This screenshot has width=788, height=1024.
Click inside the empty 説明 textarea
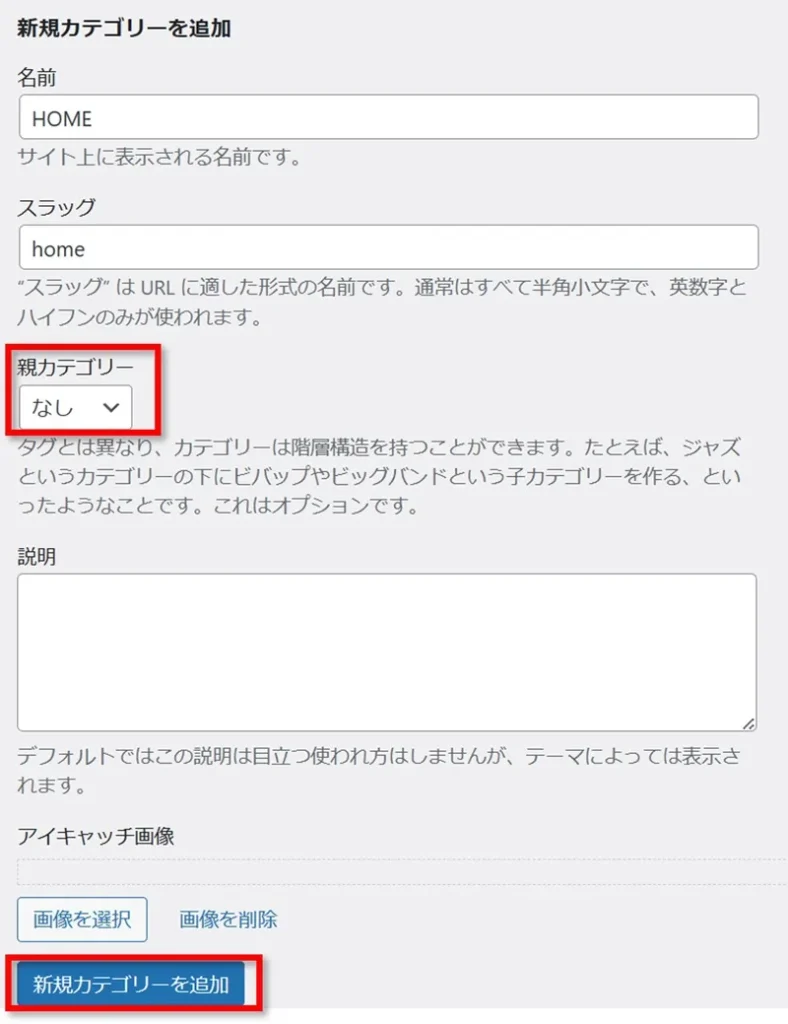[387, 652]
